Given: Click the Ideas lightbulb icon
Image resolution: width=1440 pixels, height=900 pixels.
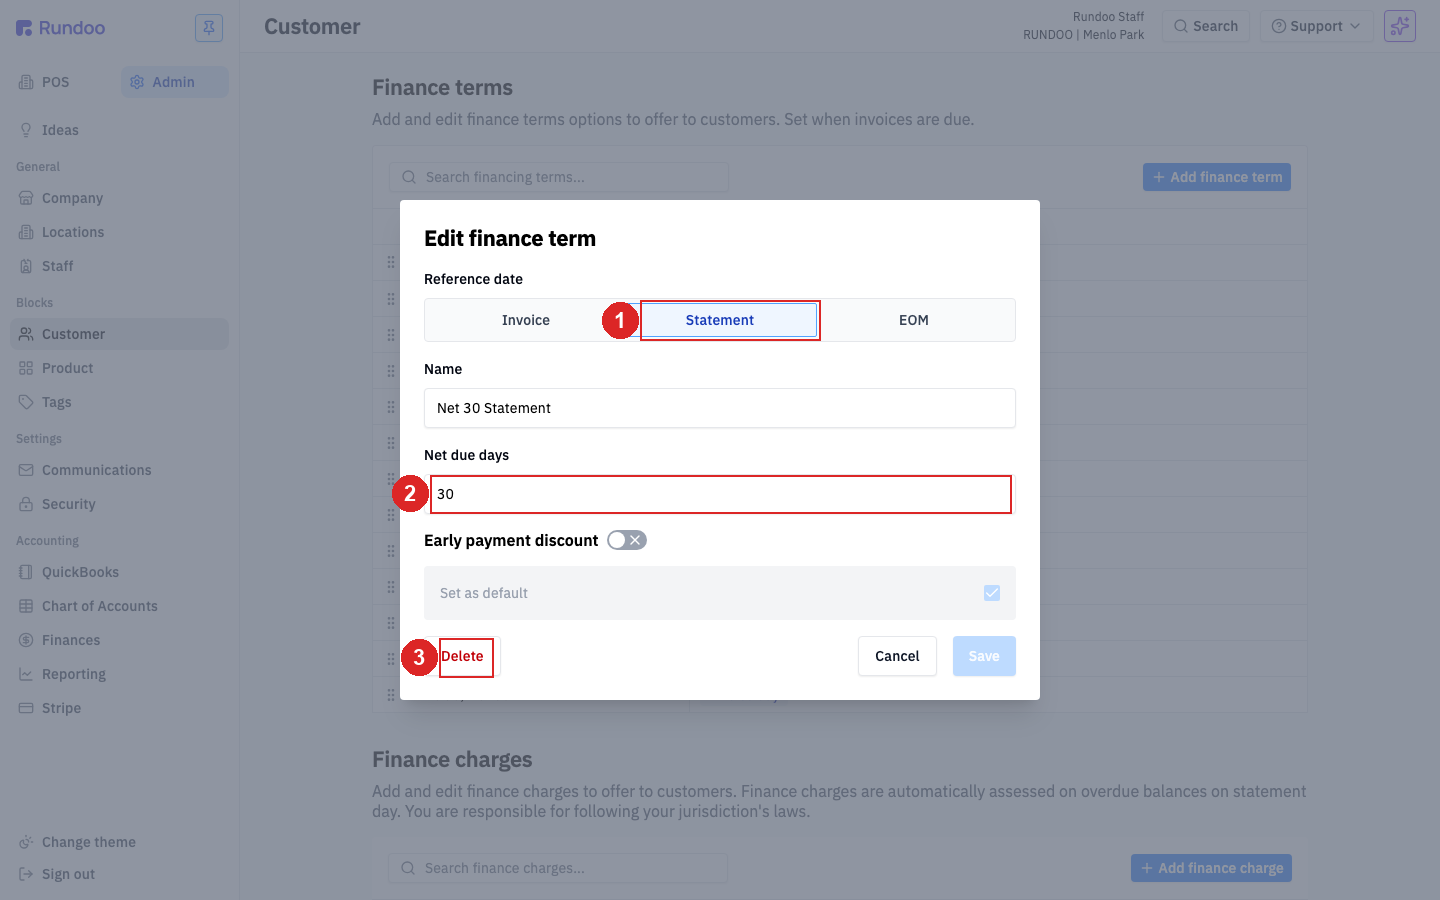Looking at the screenshot, I should click(x=26, y=130).
